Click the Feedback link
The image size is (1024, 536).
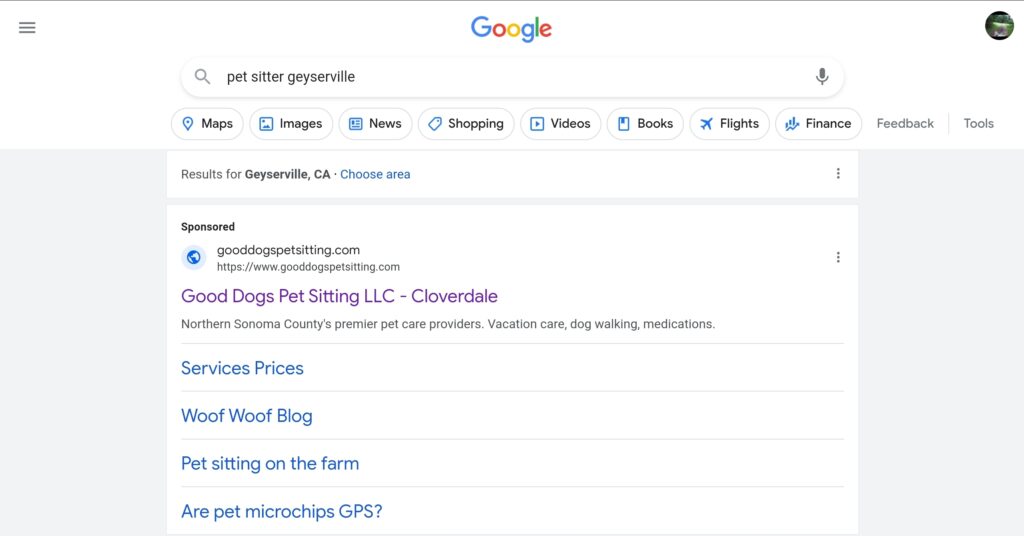(x=904, y=123)
